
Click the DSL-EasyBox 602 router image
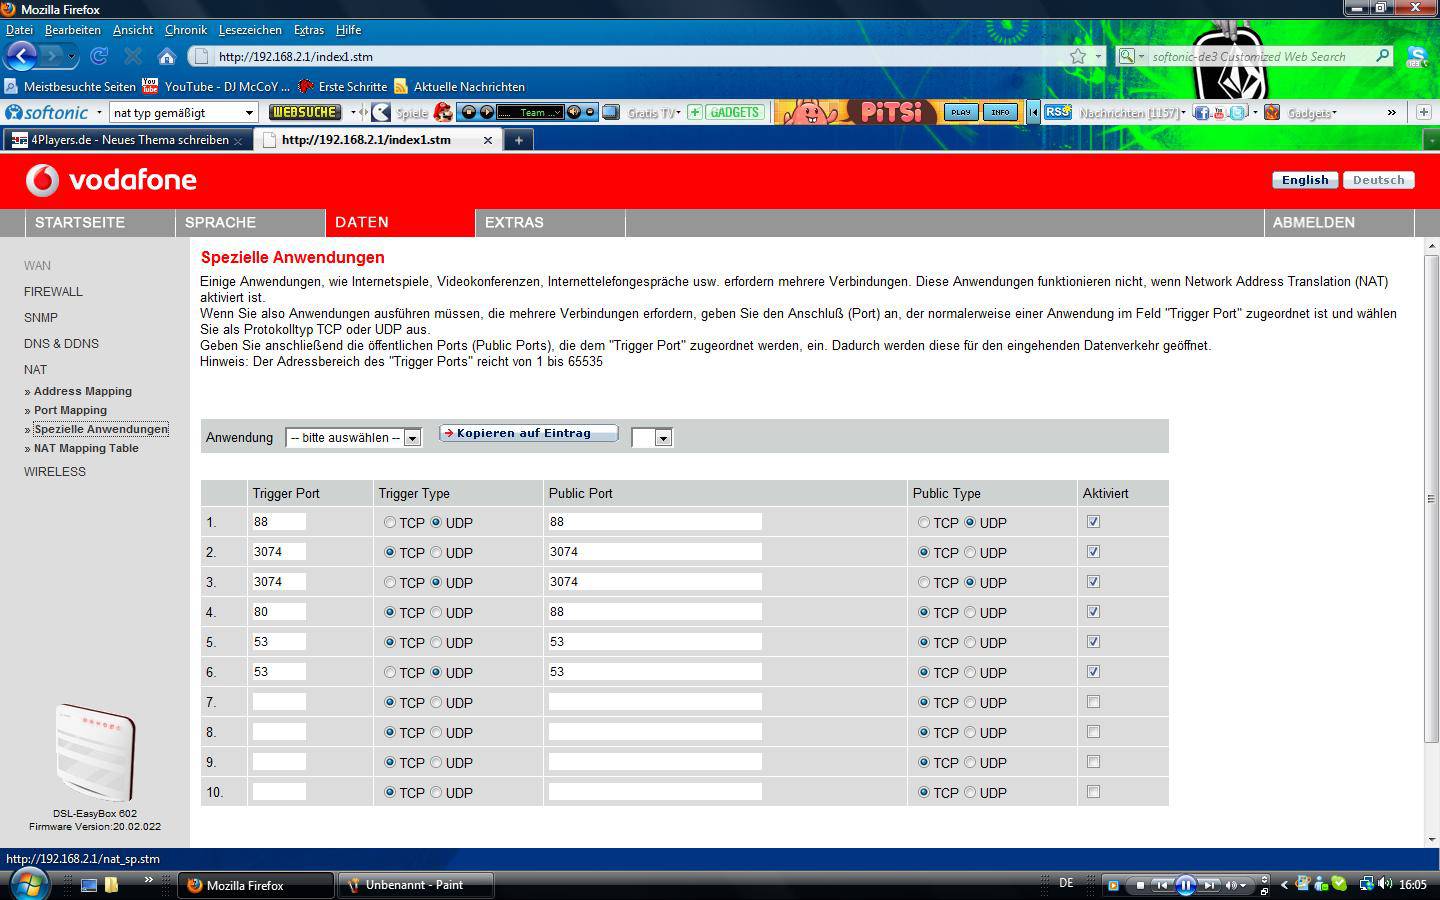95,753
